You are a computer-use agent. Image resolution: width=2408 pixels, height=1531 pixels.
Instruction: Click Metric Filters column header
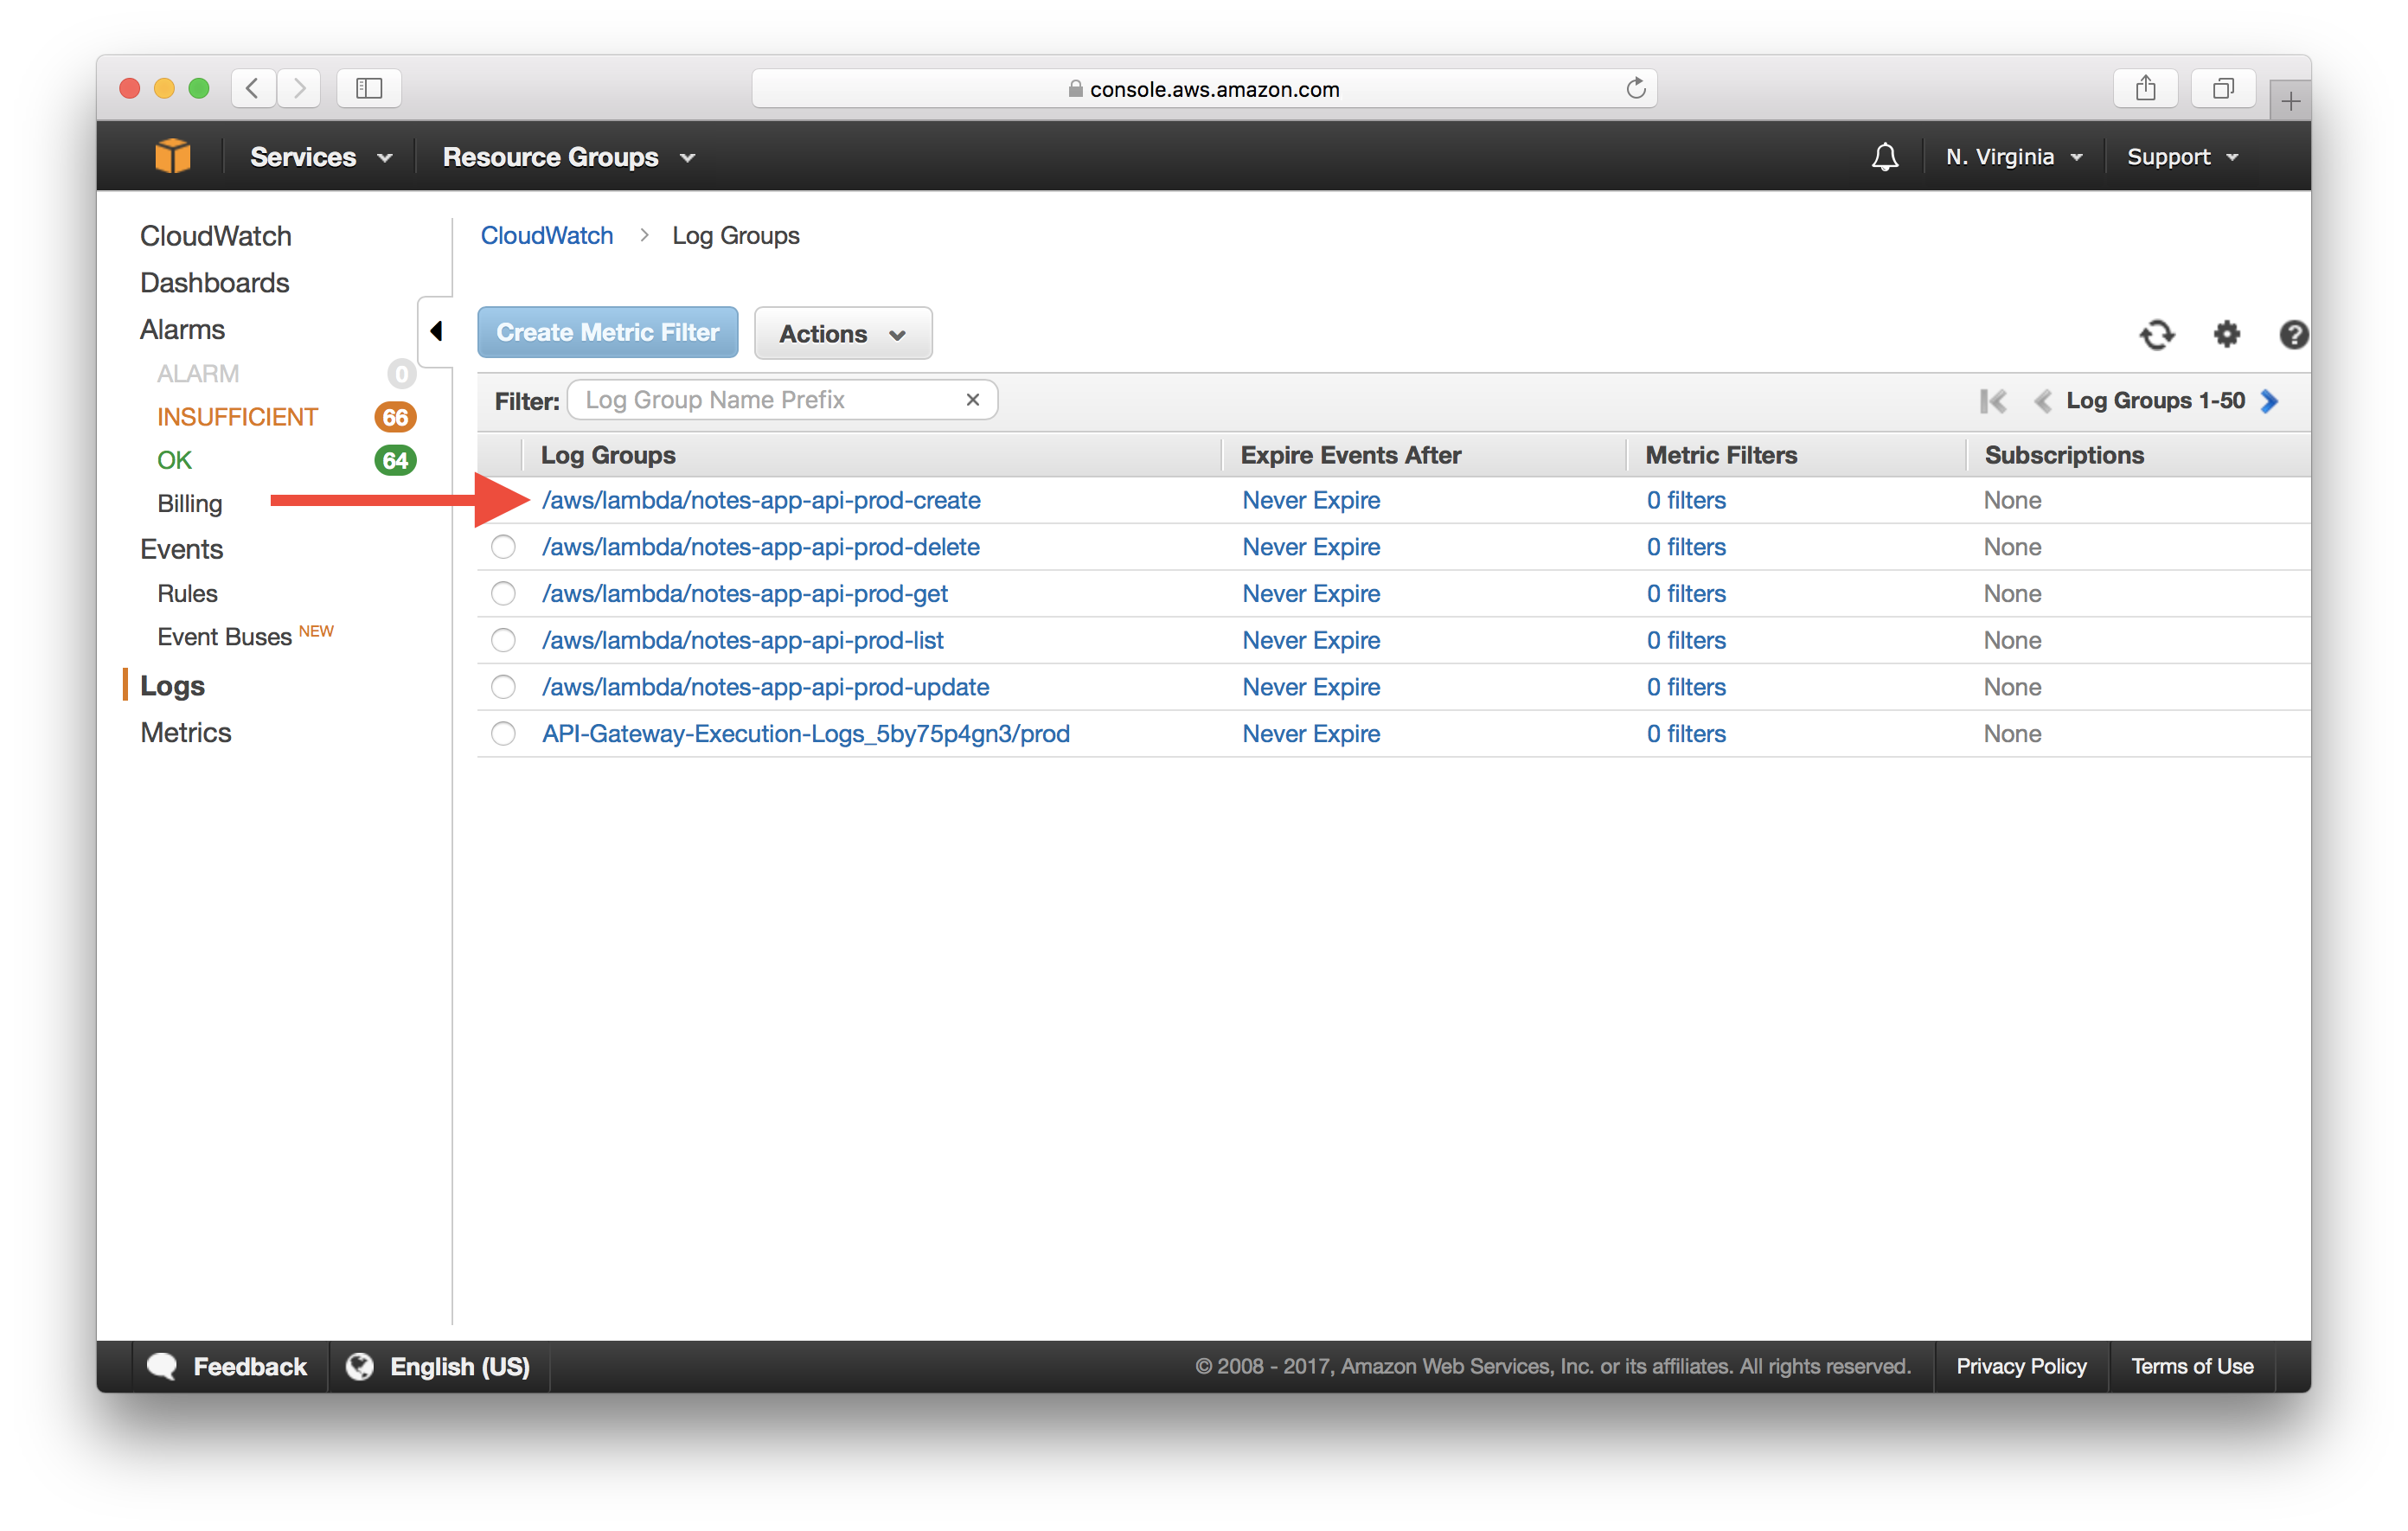tap(1721, 455)
